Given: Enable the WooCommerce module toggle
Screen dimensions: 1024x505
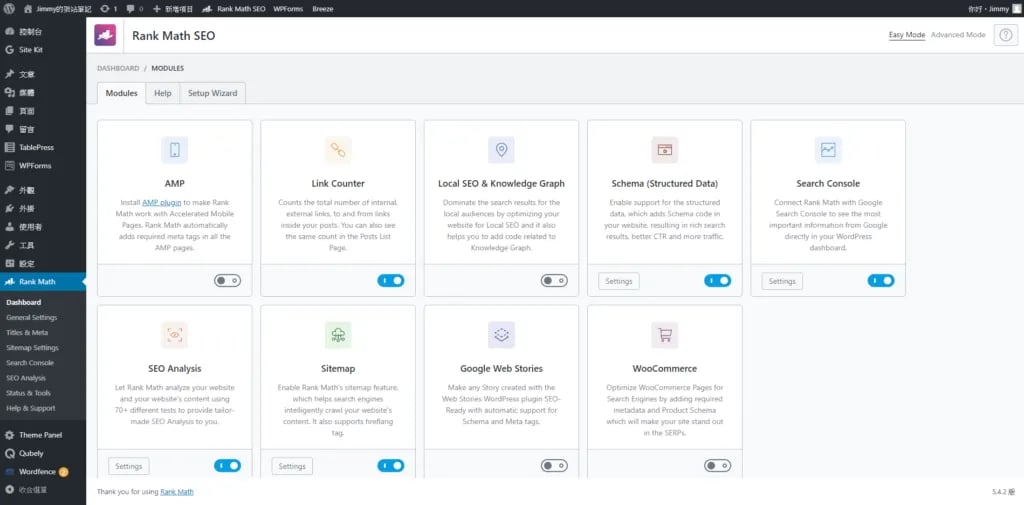Looking at the screenshot, I should [x=717, y=466].
